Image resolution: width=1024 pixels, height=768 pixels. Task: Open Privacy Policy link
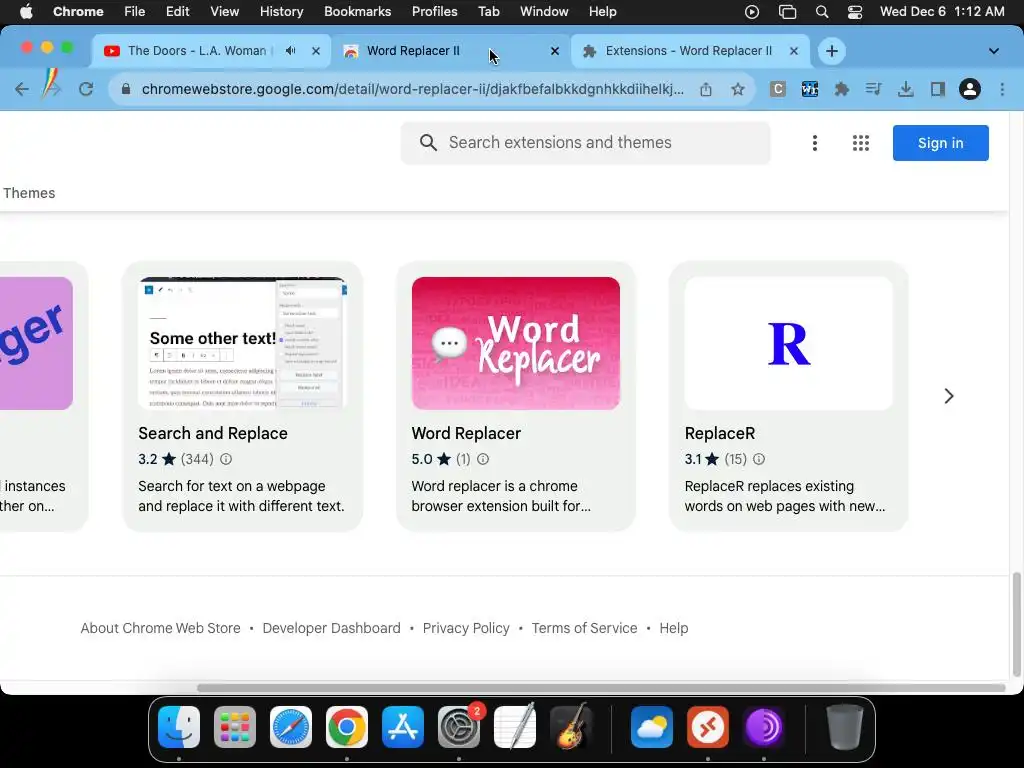pos(466,628)
